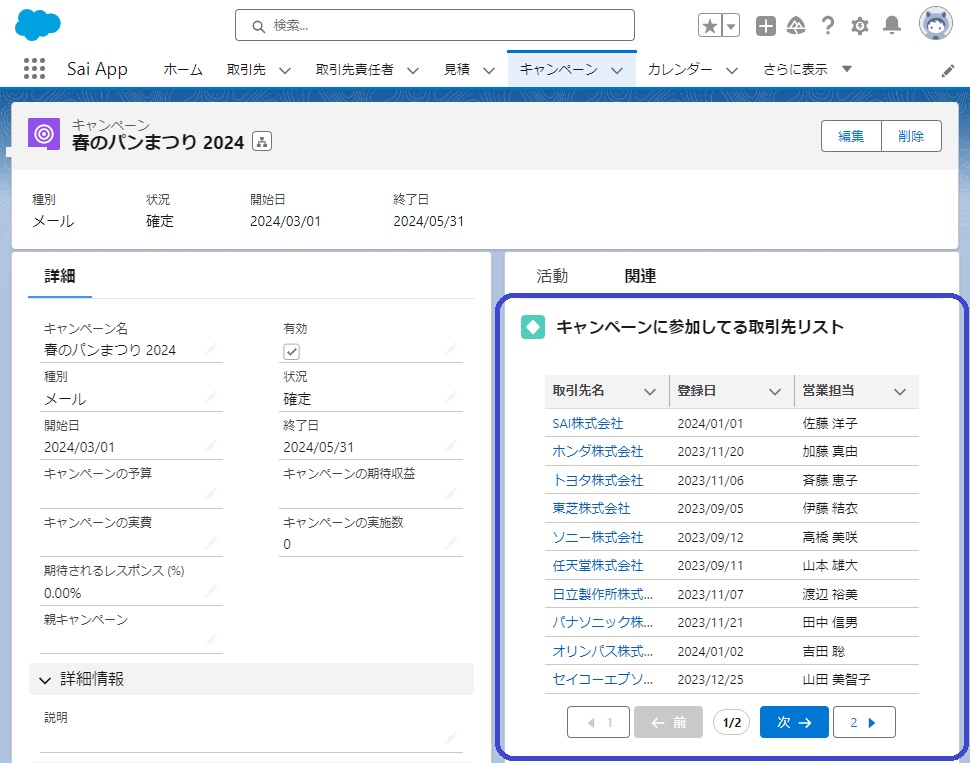Click the pencil to edit navigation
Screen dimensions: 970x763
(947, 71)
